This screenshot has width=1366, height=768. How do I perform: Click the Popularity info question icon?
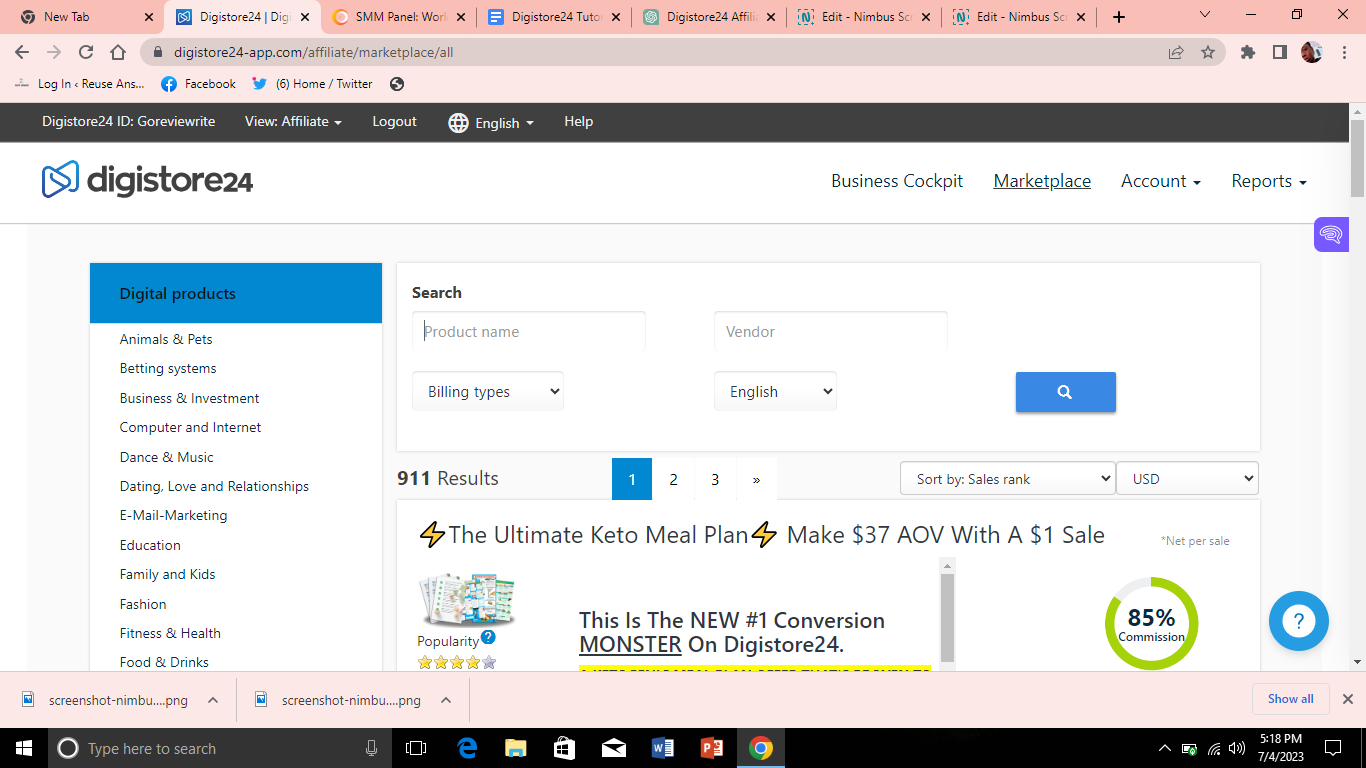coord(488,637)
